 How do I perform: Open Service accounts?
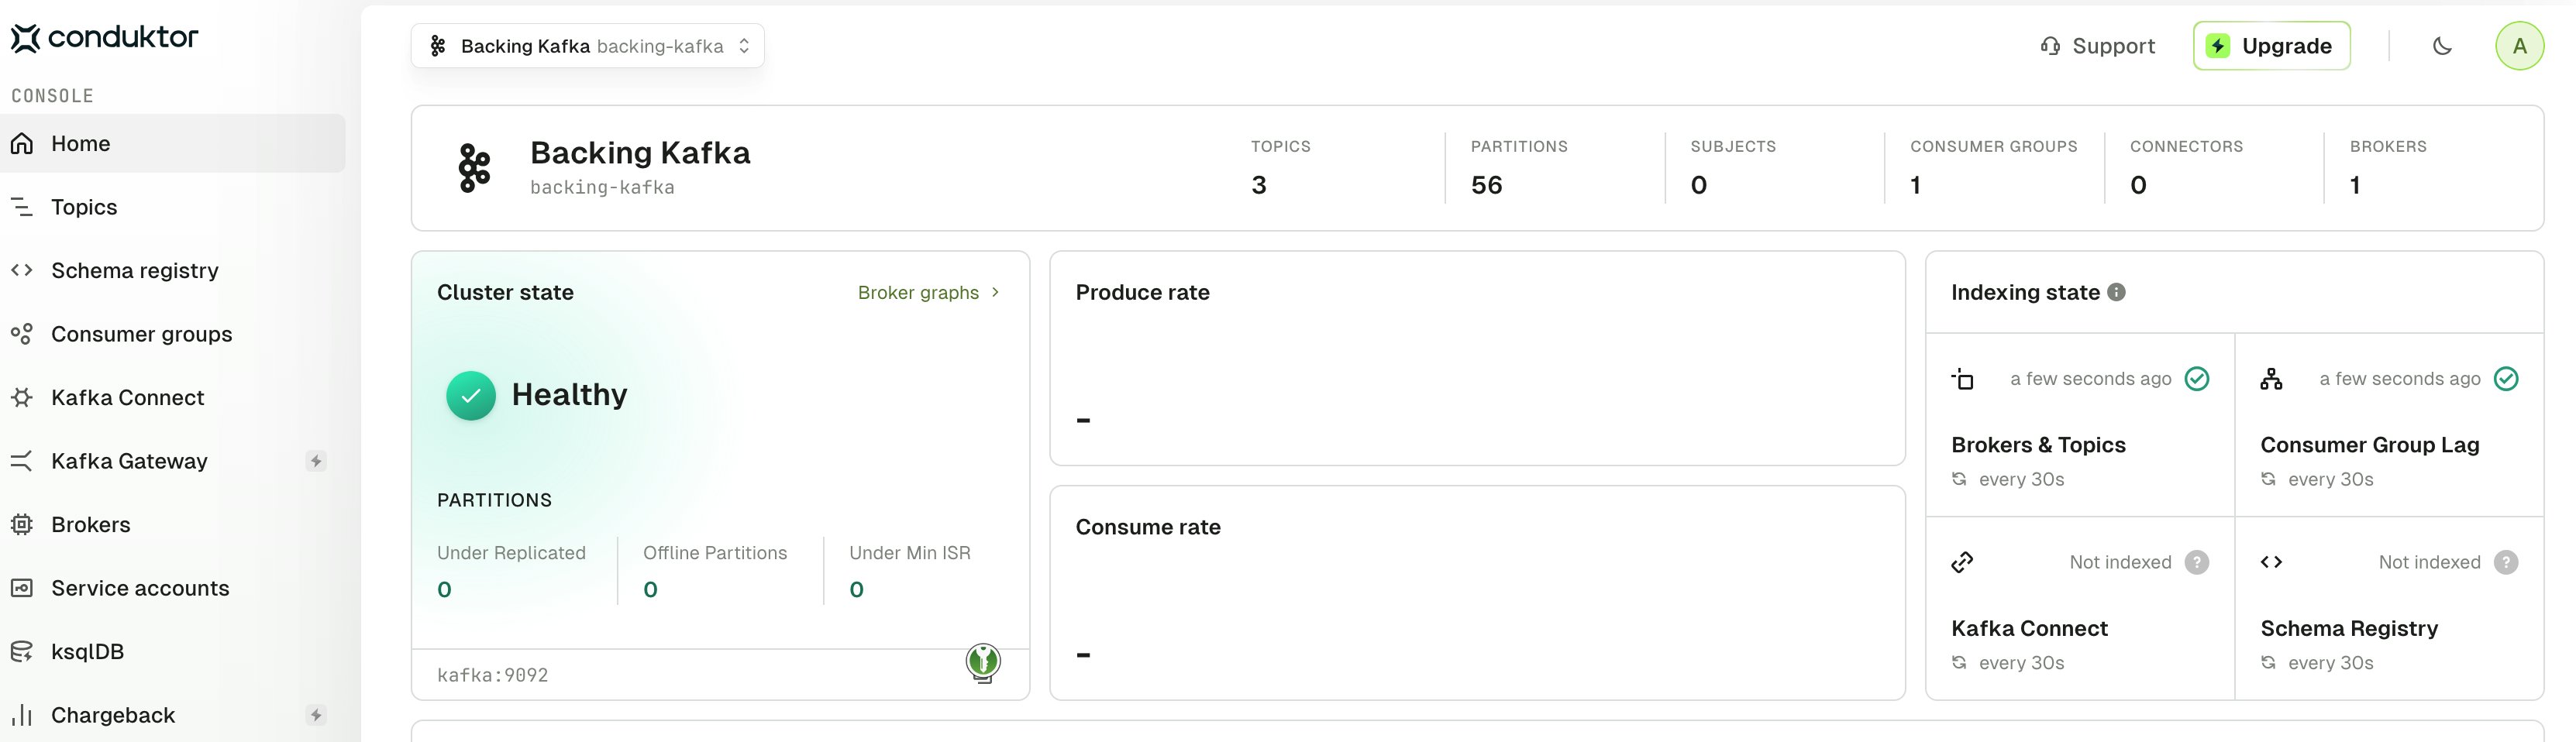point(172,588)
